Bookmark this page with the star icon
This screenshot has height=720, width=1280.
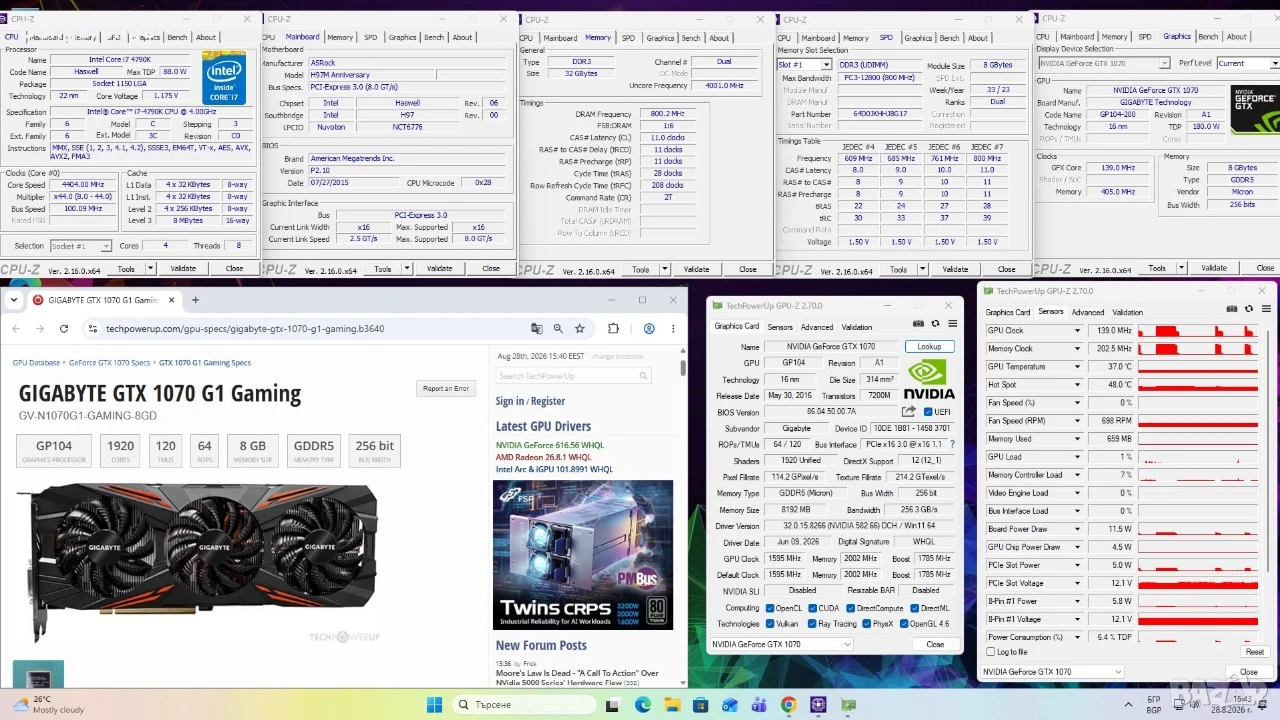581,328
